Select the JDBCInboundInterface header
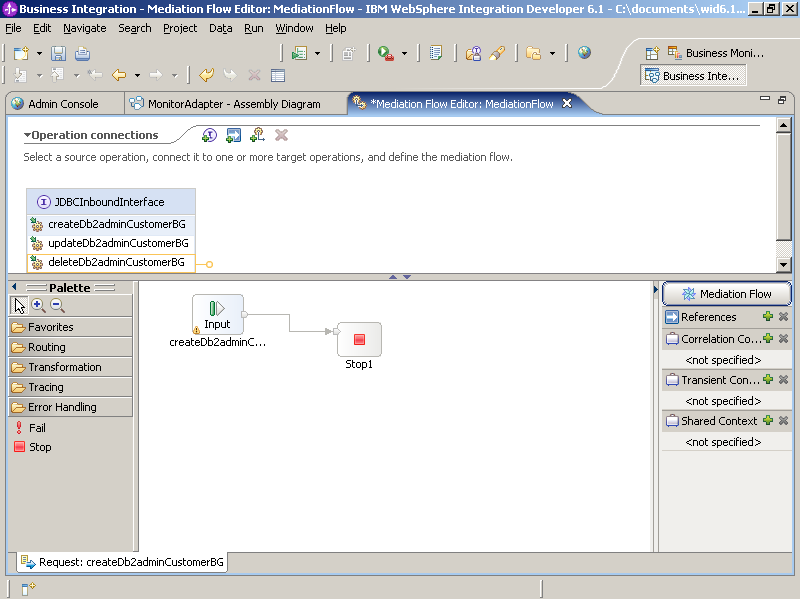This screenshot has width=800, height=600. point(111,202)
